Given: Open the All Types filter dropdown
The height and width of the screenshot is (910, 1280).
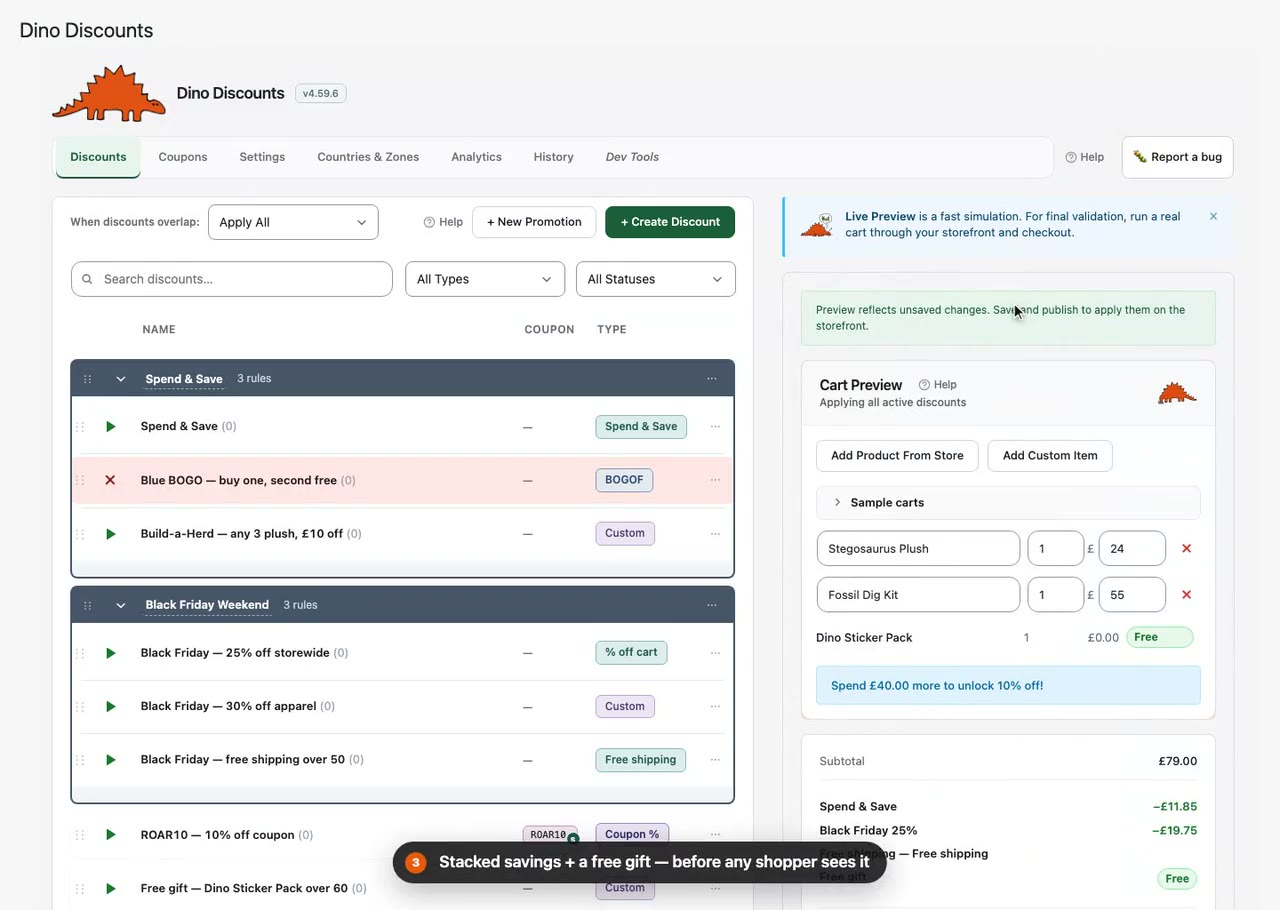Looking at the screenshot, I should click(x=485, y=279).
